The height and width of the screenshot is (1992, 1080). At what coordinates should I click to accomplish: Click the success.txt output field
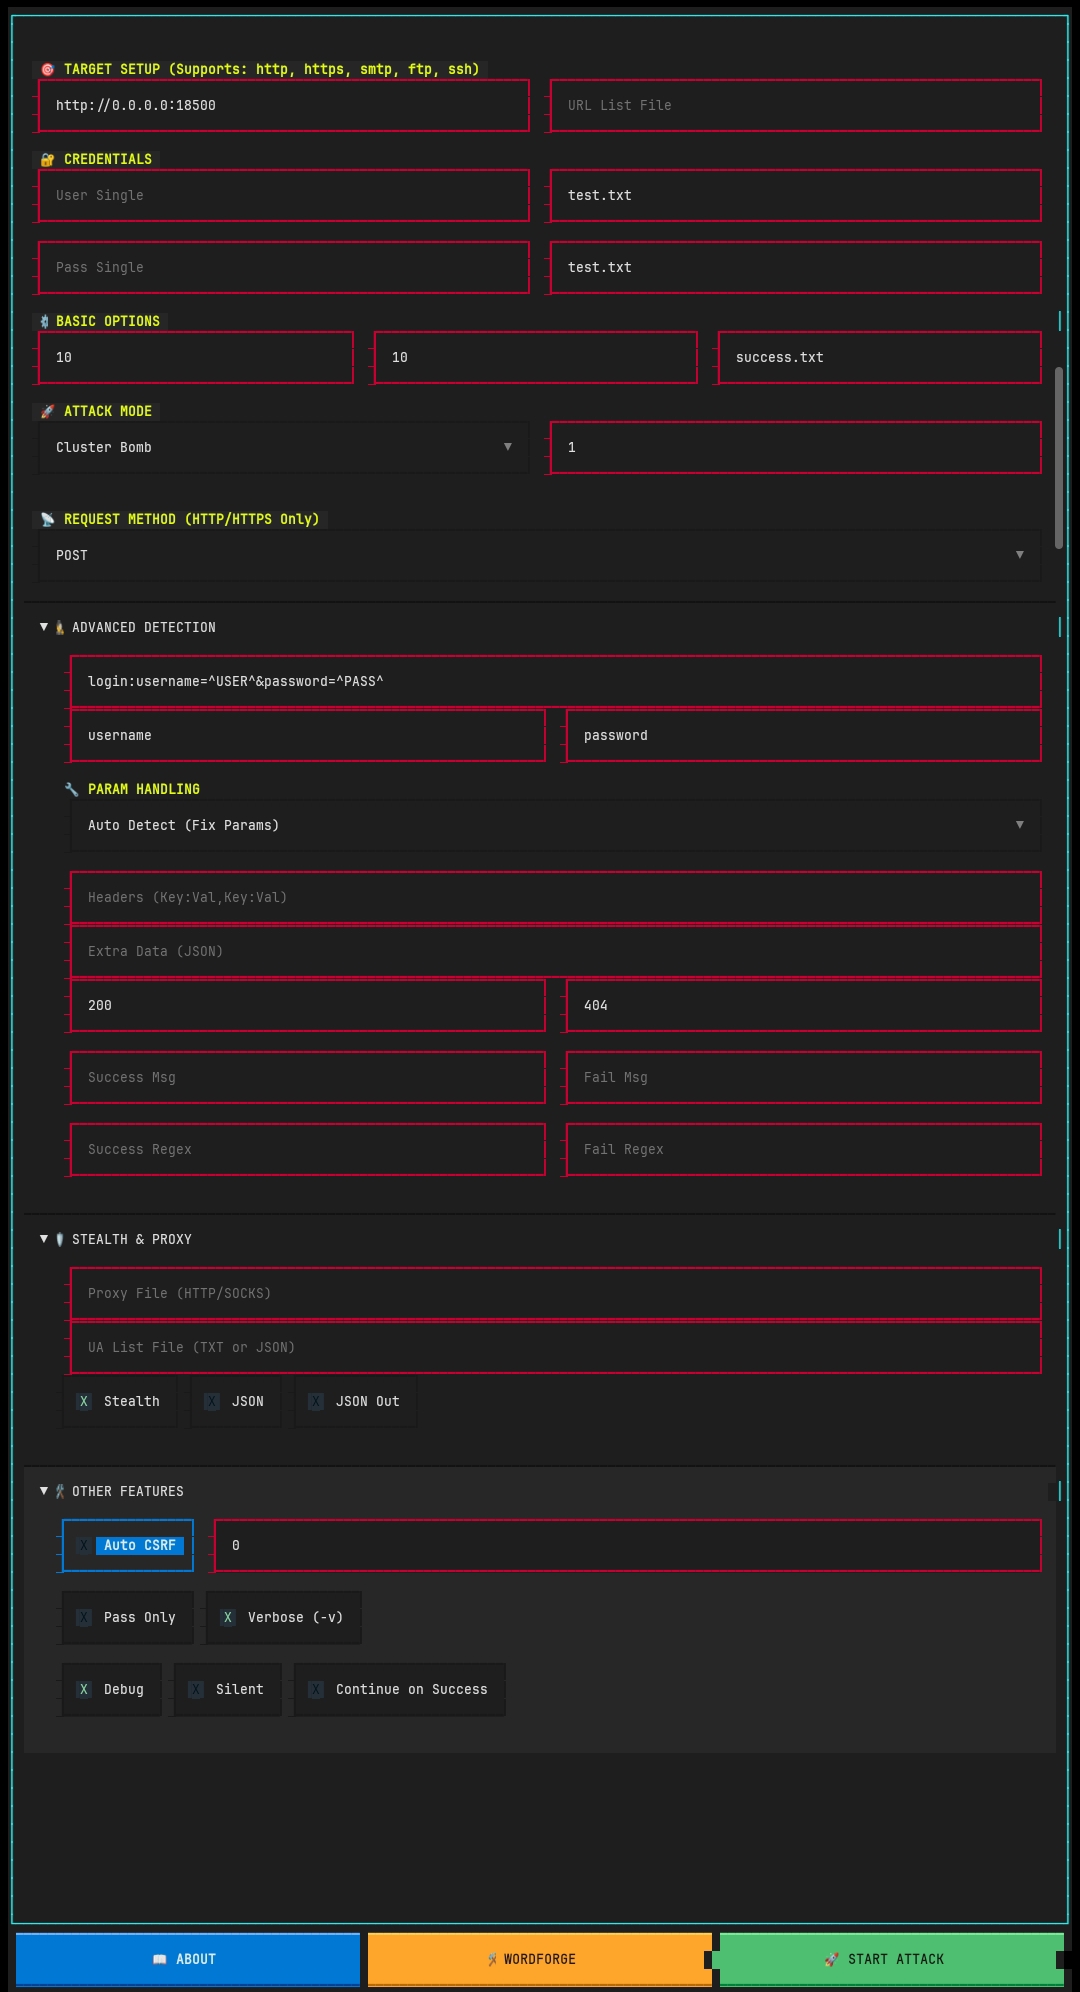coord(880,357)
